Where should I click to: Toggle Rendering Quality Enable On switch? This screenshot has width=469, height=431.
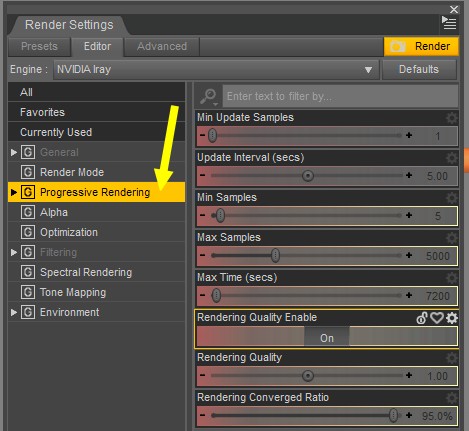(327, 338)
